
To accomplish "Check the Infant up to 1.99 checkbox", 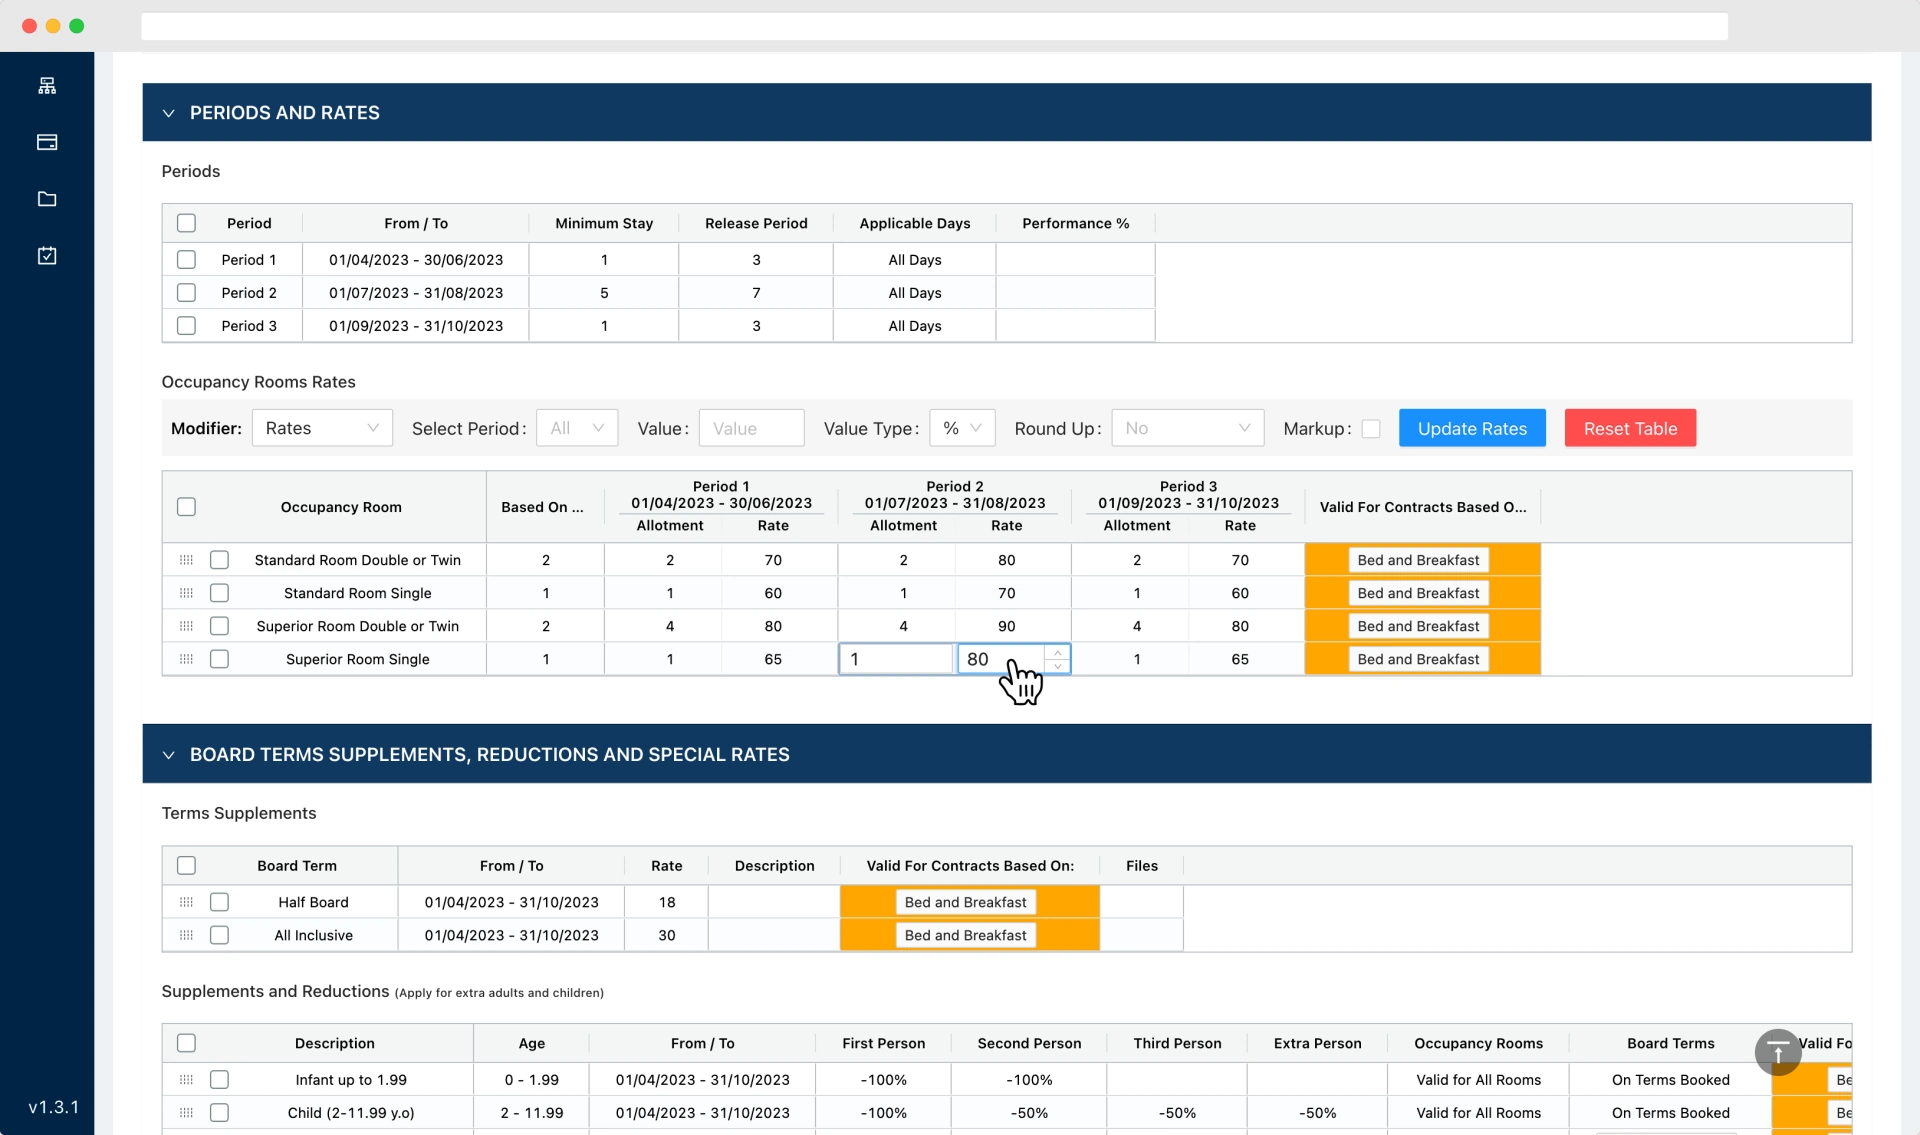I will [219, 1080].
